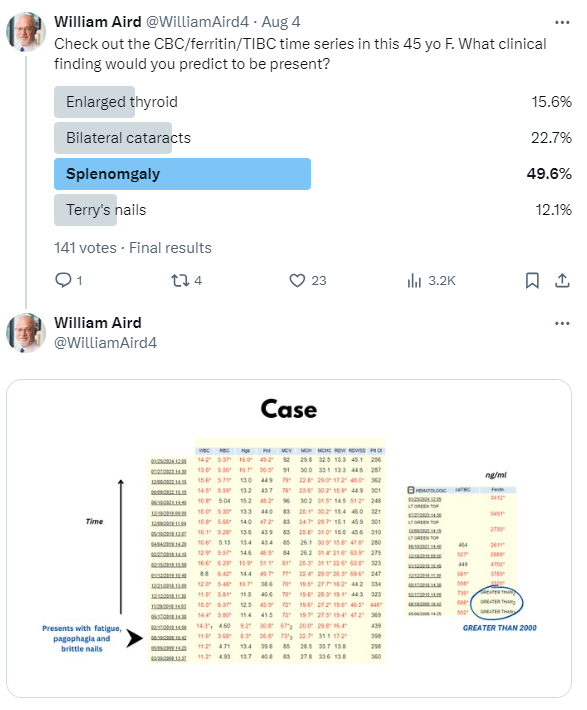Open the view analytics bar-chart icon
Viewport: 587px width, 710px height.
pyautogui.click(x=414, y=280)
